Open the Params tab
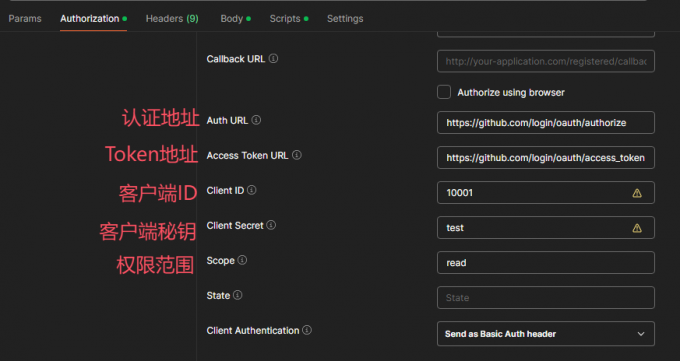680x361 pixels. tap(25, 19)
